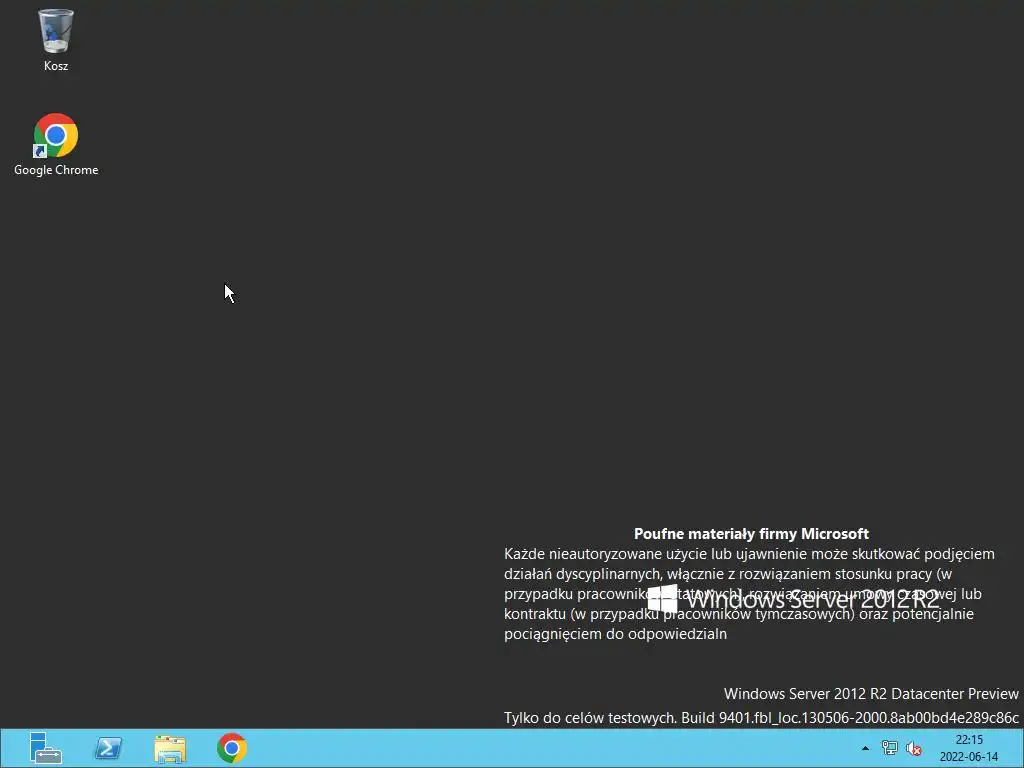Image resolution: width=1024 pixels, height=768 pixels.
Task: Select the Google Chrome desktop shortcut
Action: (x=56, y=144)
